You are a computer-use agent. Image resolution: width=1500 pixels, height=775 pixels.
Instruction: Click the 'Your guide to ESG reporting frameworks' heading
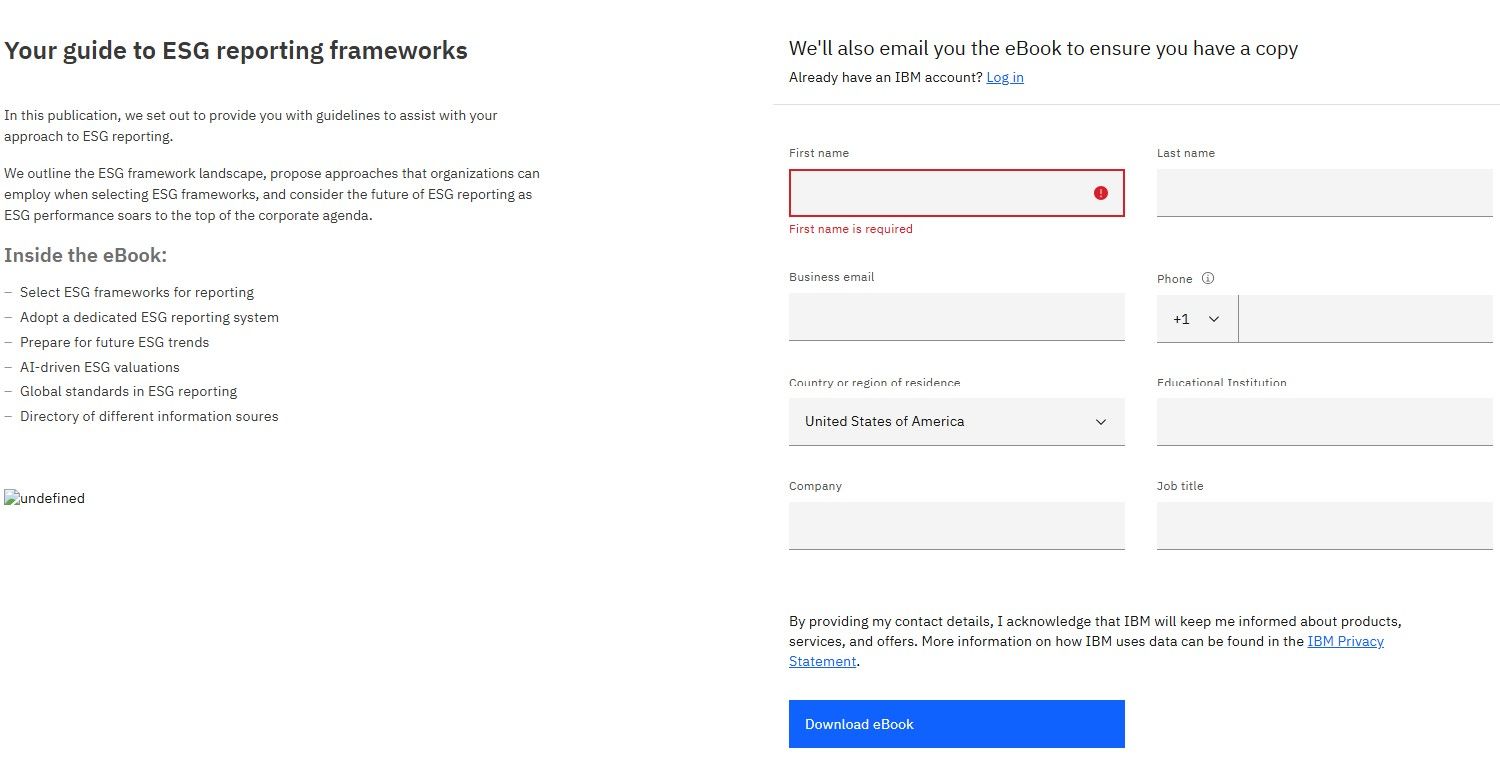pyautogui.click(x=236, y=50)
